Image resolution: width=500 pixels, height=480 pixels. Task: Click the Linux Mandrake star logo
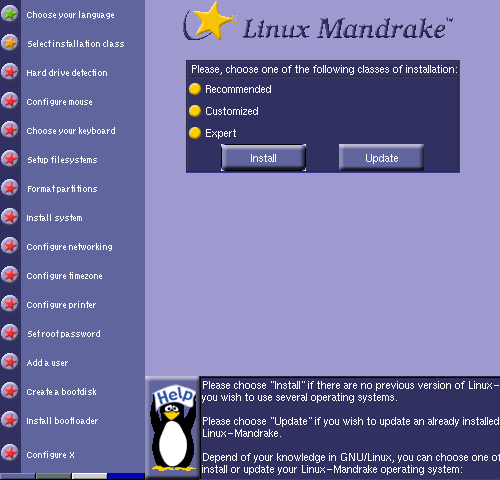pyautogui.click(x=209, y=22)
